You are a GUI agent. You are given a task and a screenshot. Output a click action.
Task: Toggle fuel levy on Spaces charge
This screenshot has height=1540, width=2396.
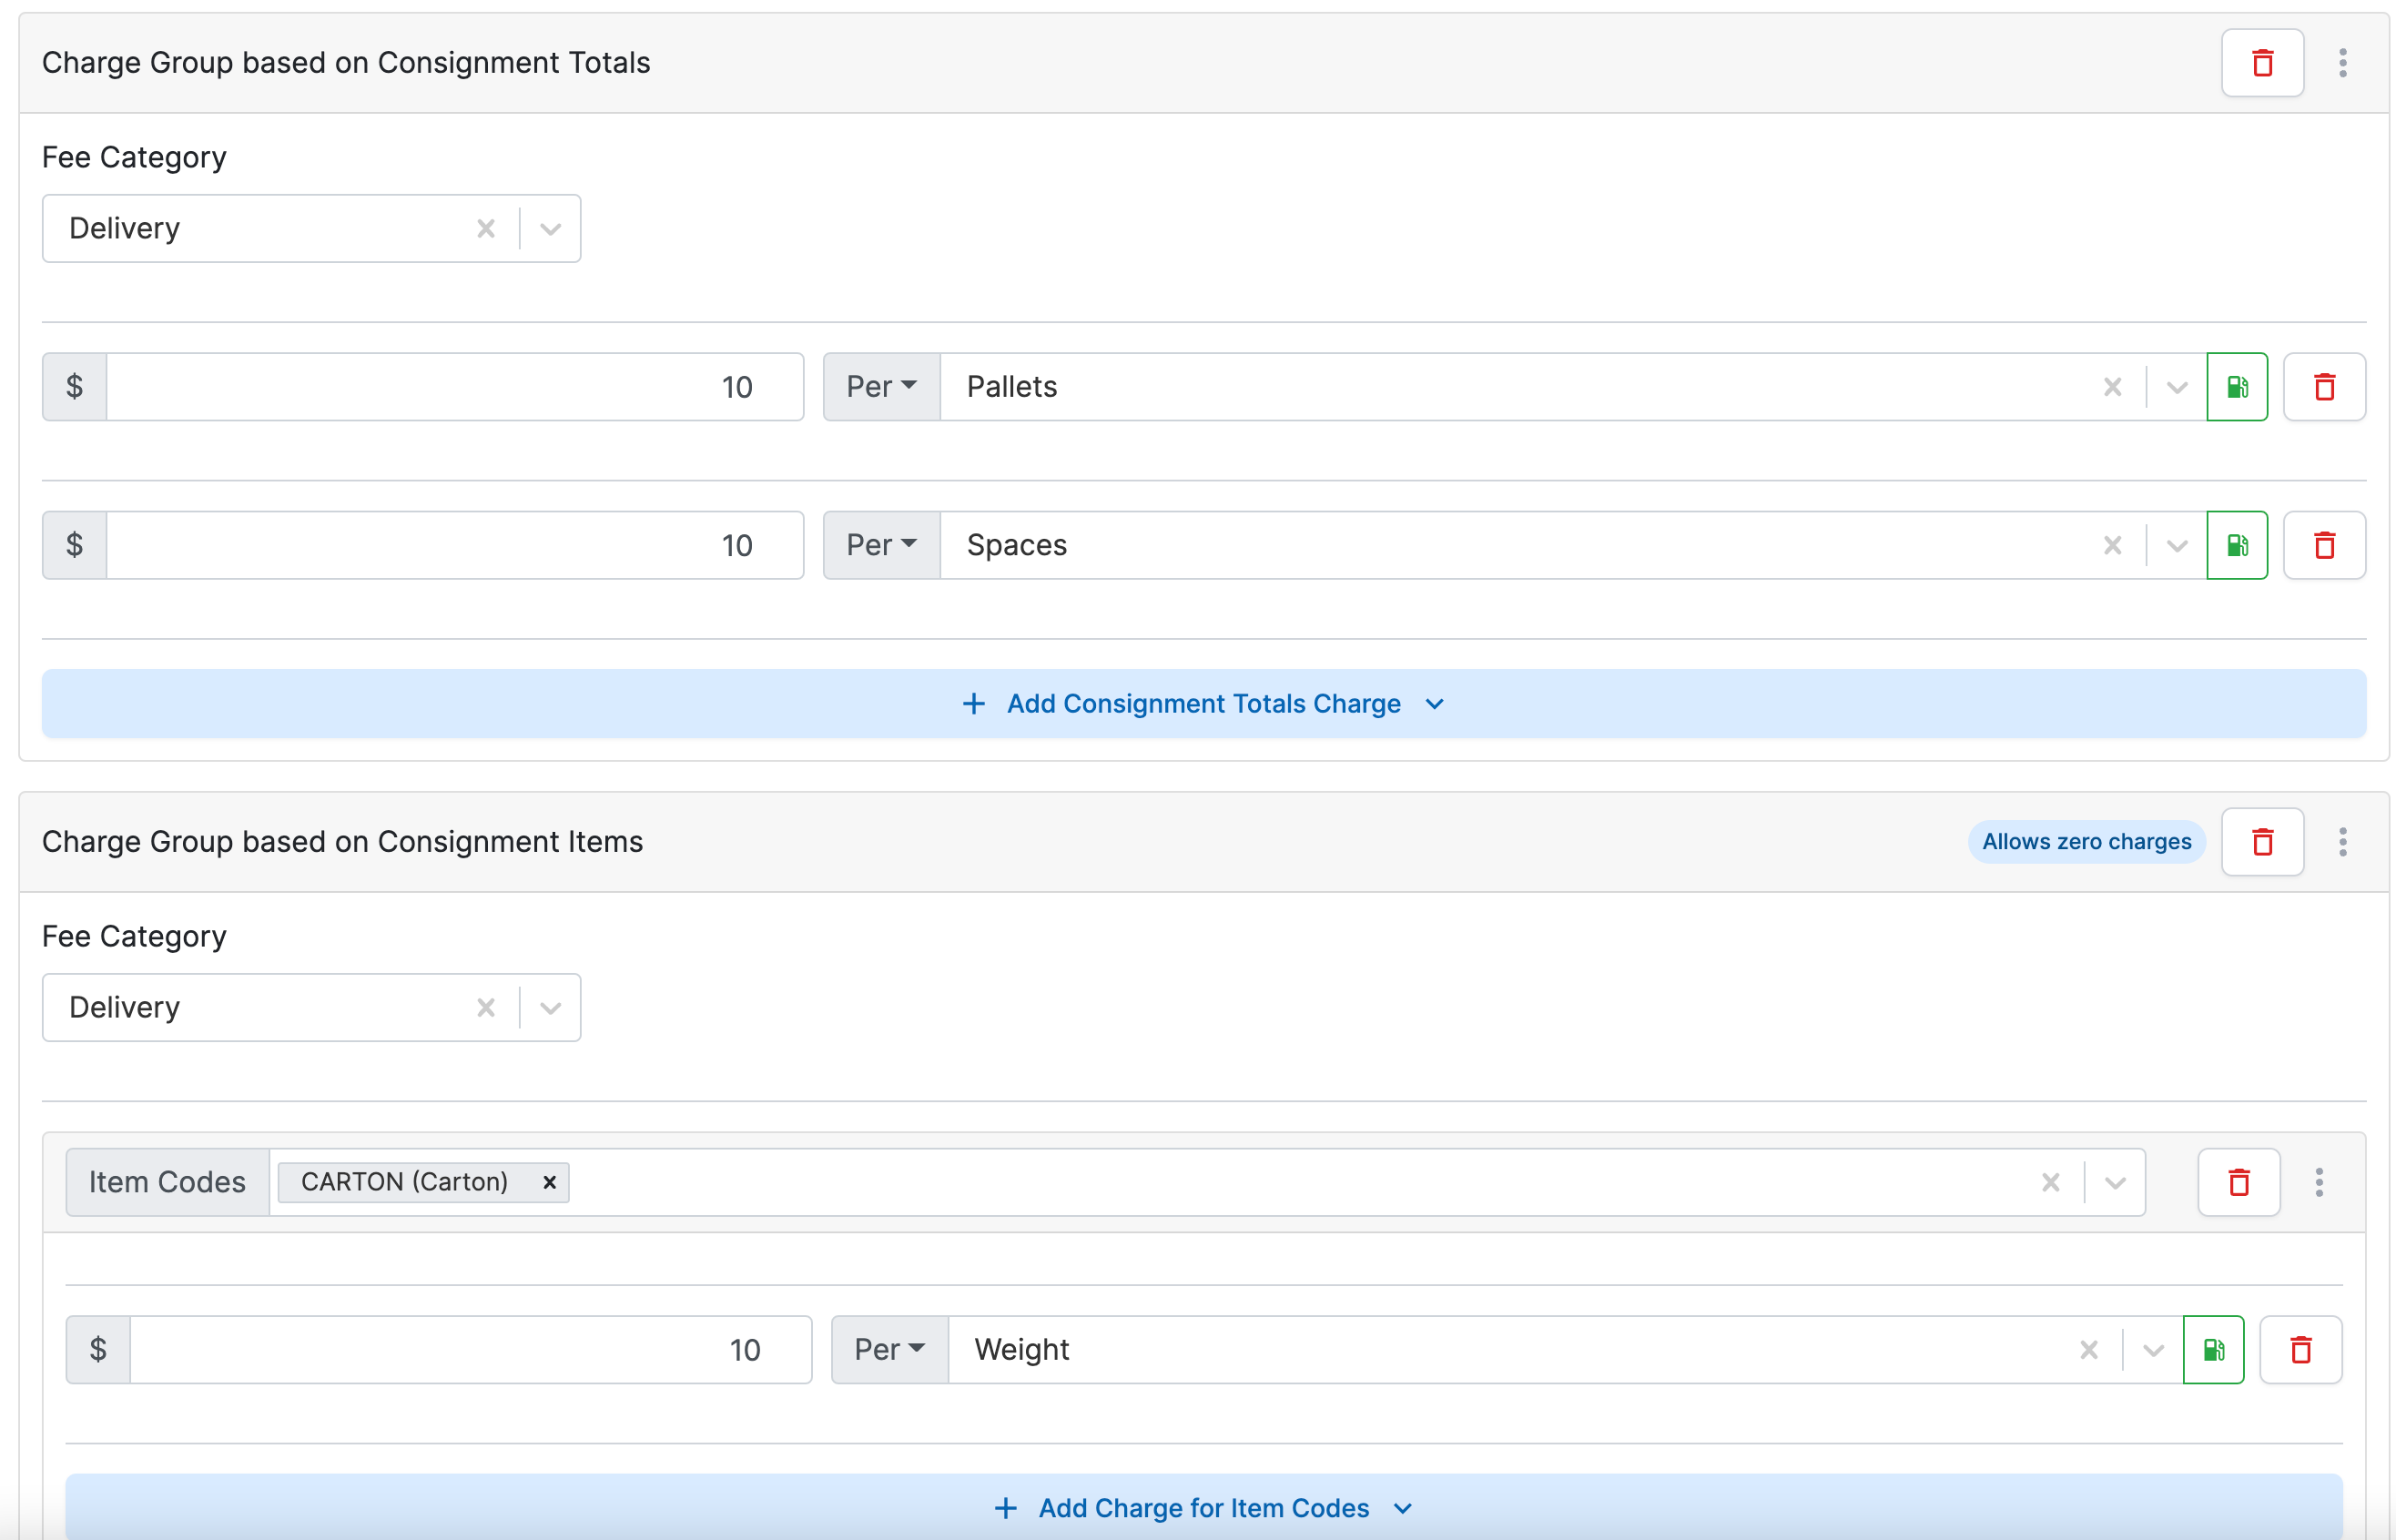(x=2235, y=545)
